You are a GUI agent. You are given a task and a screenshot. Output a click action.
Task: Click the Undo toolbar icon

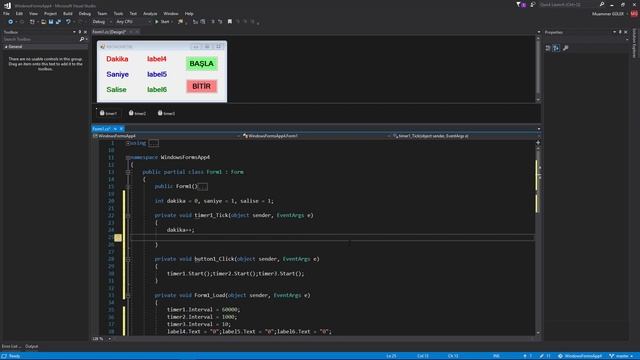coord(68,22)
